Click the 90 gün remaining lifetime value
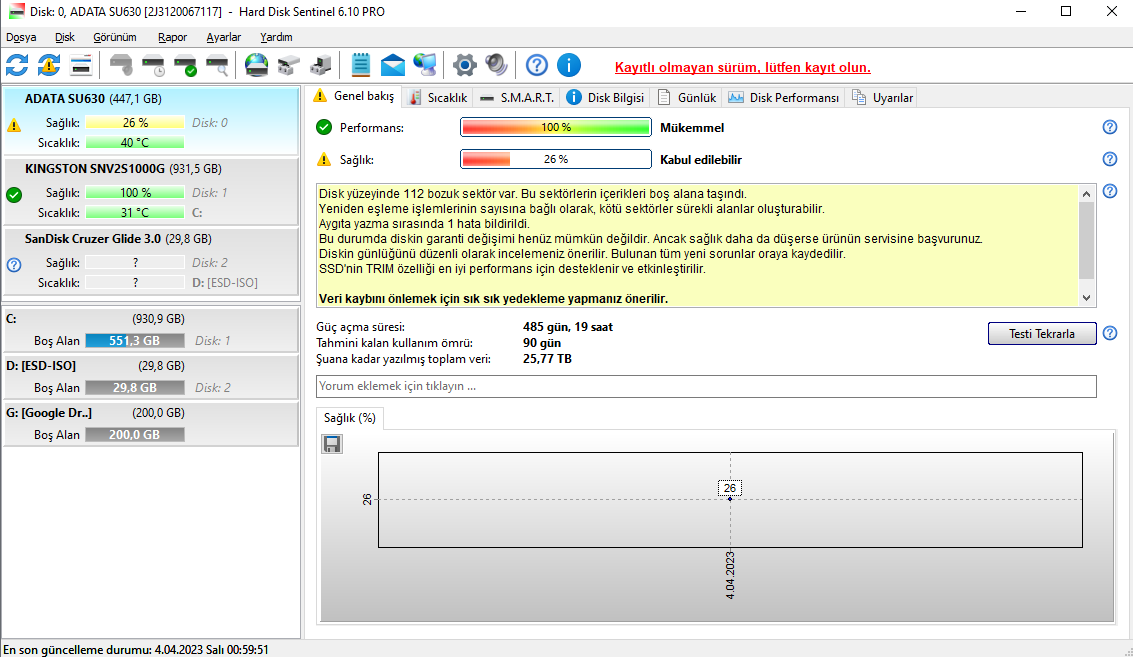Viewport: 1133px width, 657px height. tap(541, 343)
